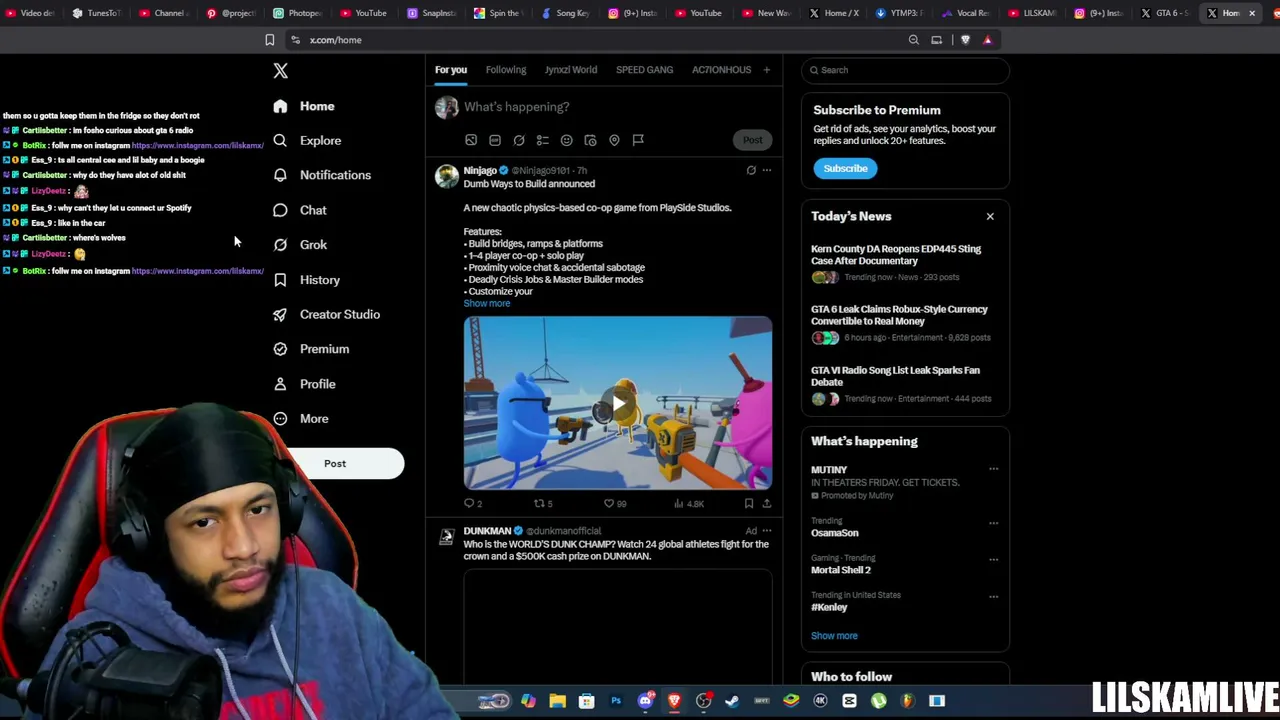
Task: Click the Grok icon on Ninjago post
Action: (751, 171)
